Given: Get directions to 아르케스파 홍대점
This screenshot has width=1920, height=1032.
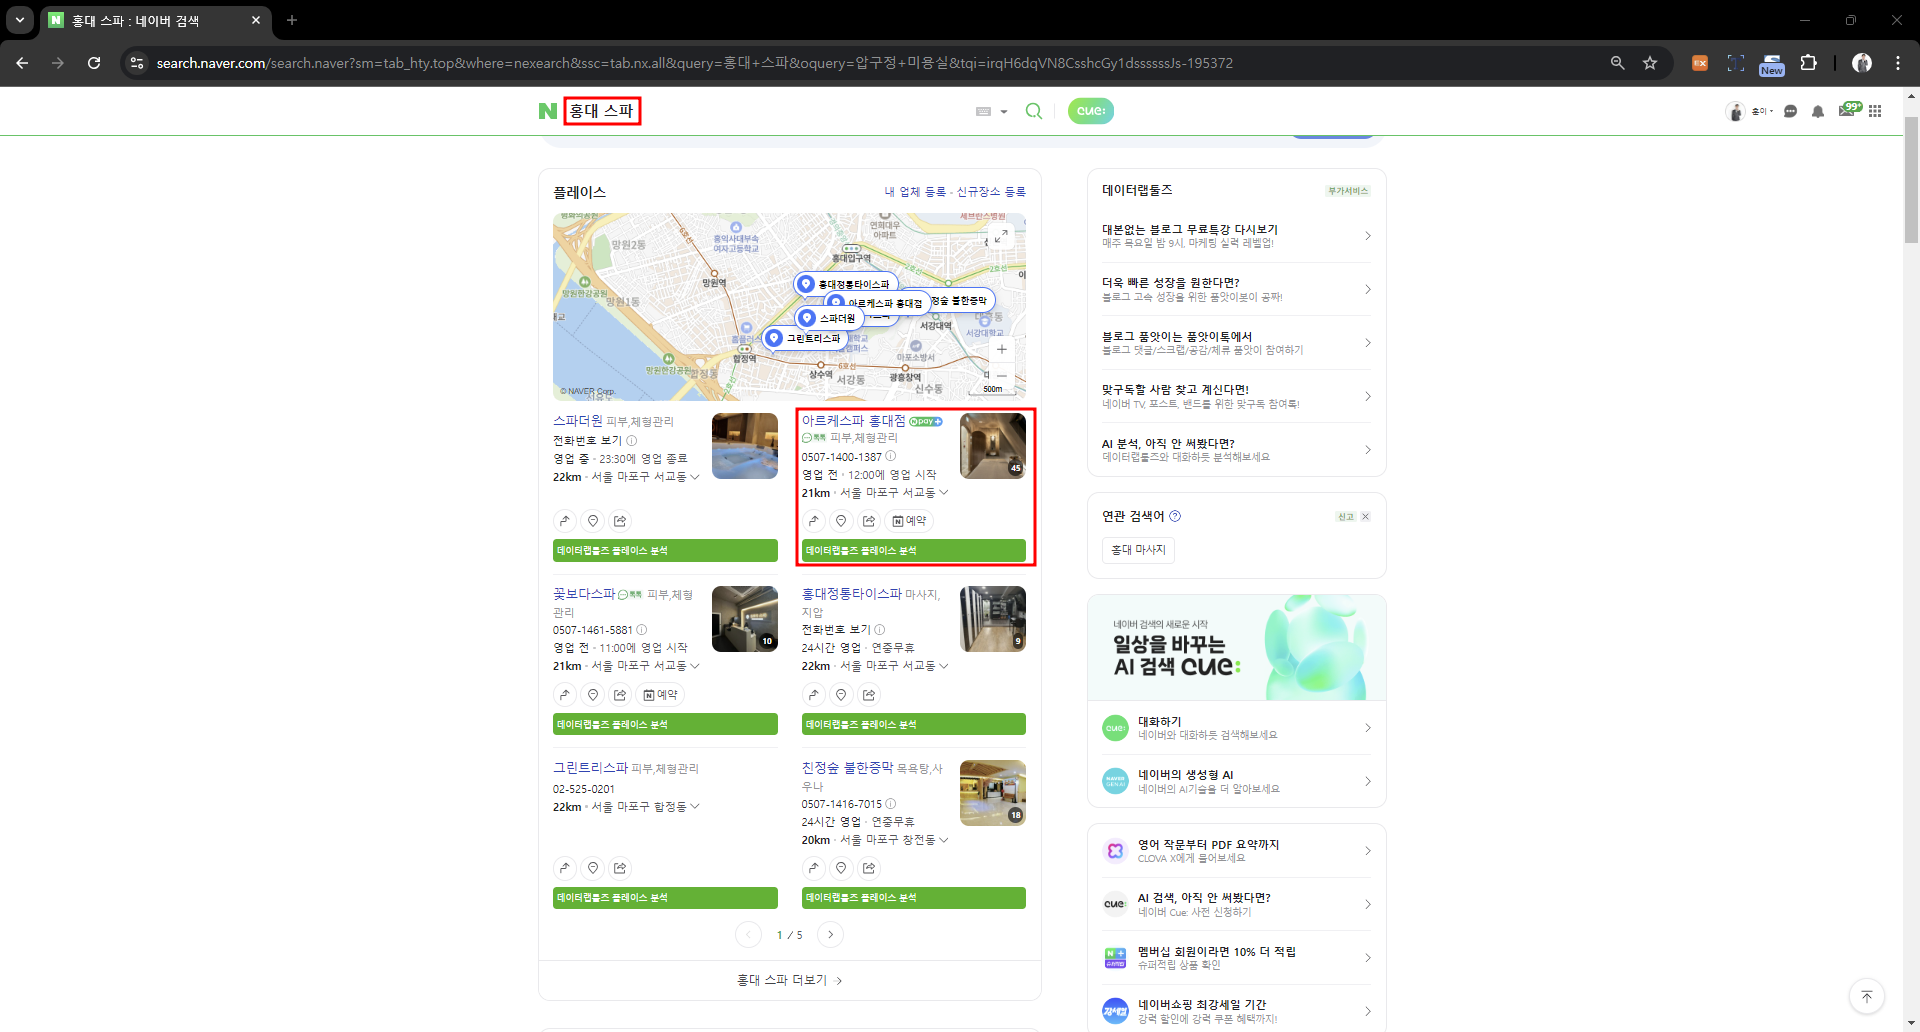Looking at the screenshot, I should point(814,521).
